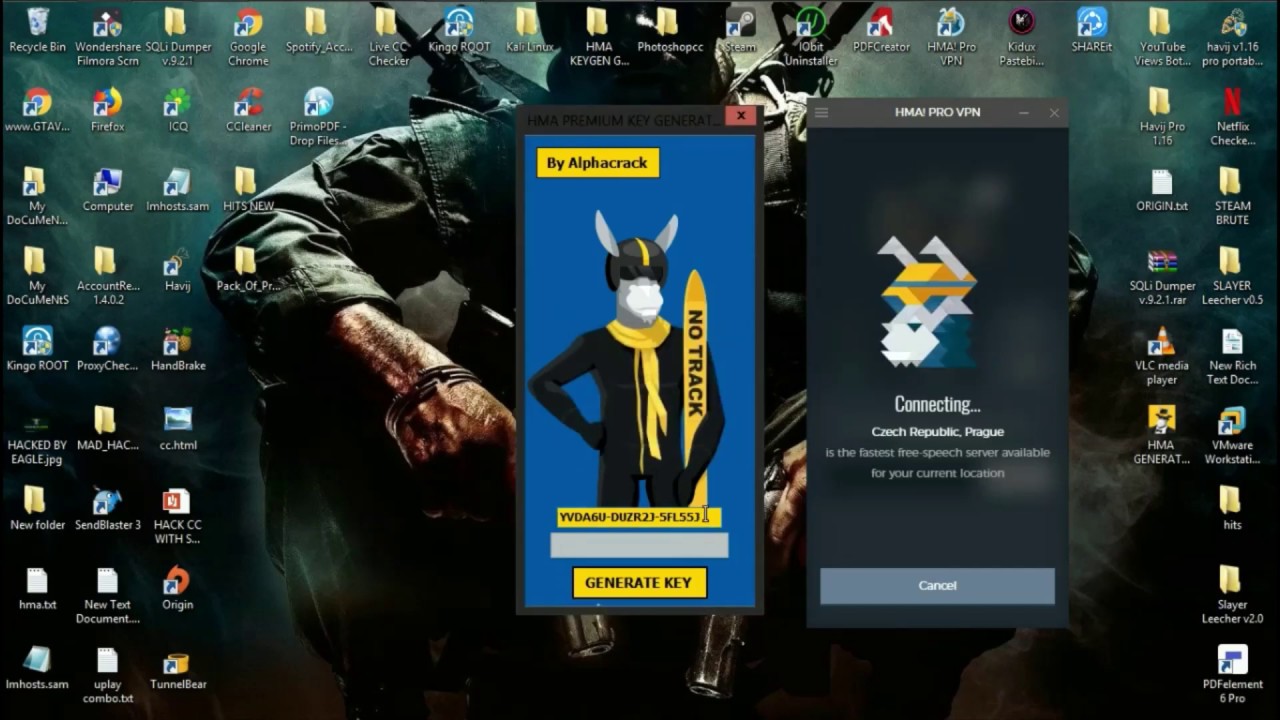
Task: Open PDFCreator desktop icon
Action: 881,30
